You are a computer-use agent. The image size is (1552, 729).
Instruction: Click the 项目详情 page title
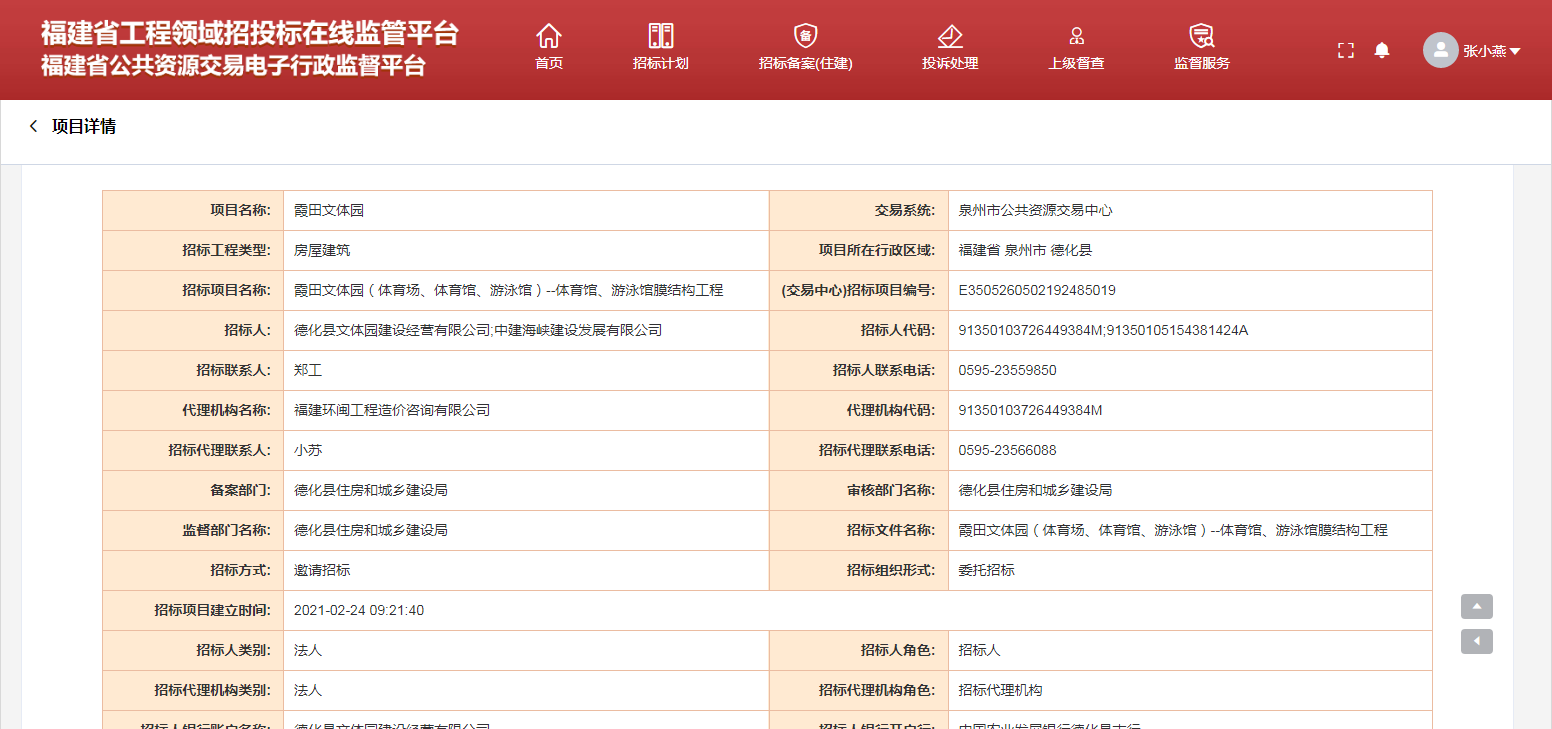84,126
